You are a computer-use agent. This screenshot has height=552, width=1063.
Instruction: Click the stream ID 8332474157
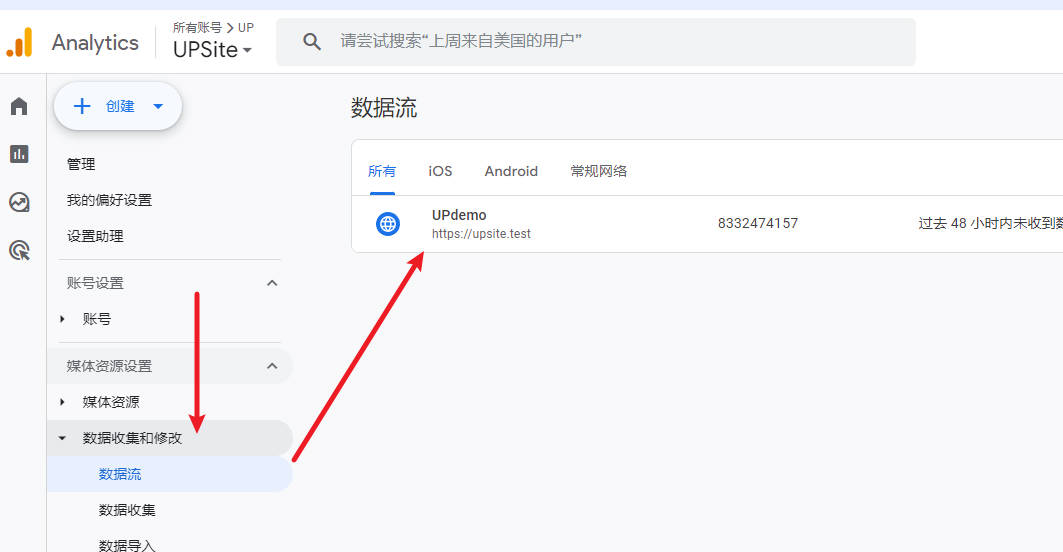pos(758,223)
